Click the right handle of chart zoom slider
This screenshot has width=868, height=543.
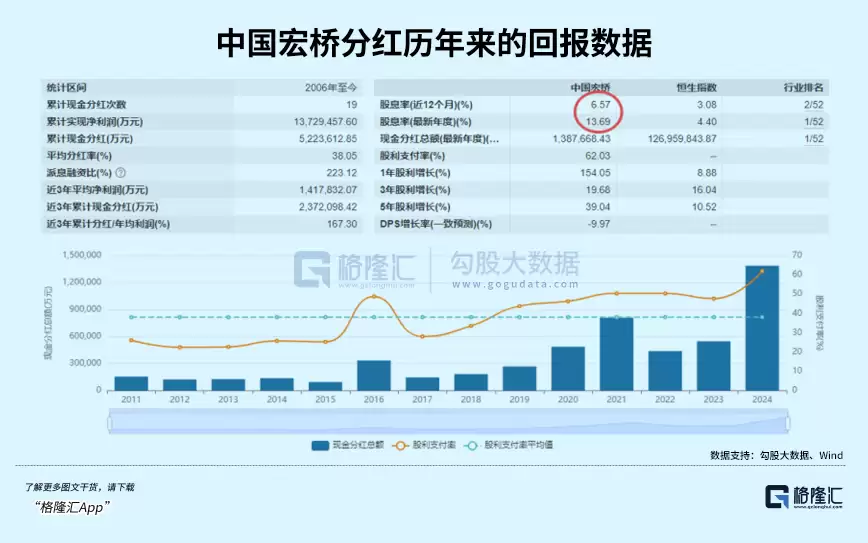787,421
